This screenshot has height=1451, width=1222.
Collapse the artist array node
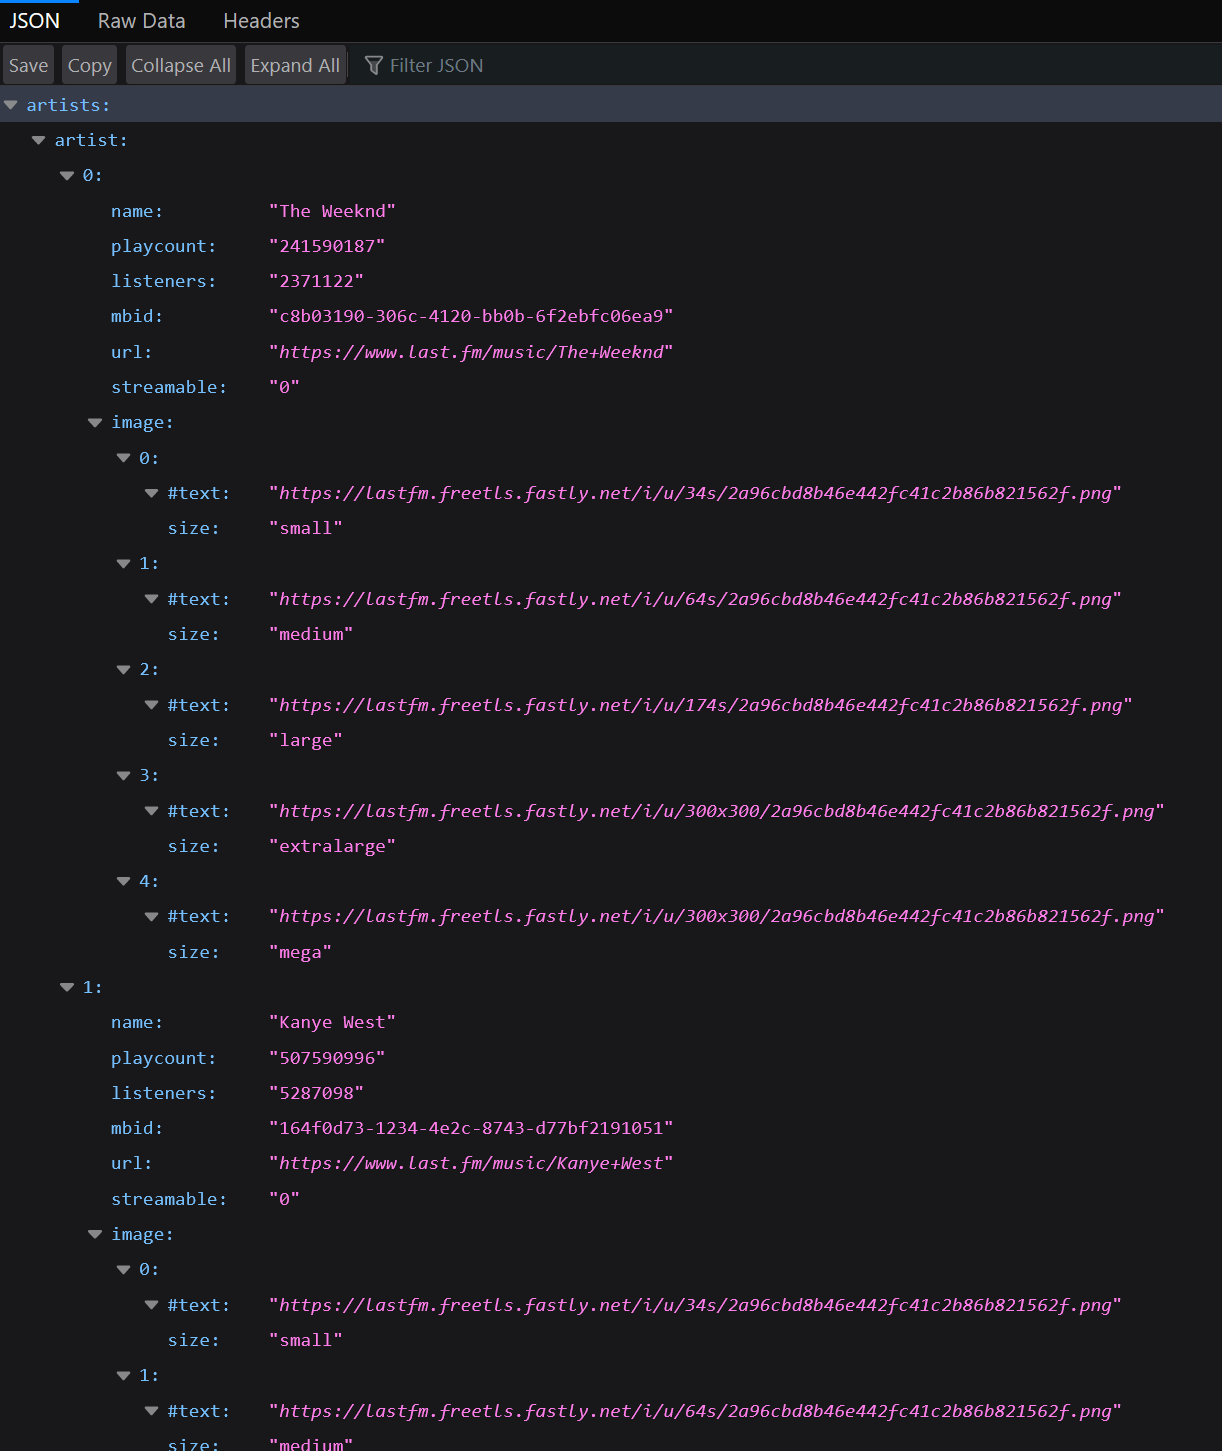click(x=38, y=139)
